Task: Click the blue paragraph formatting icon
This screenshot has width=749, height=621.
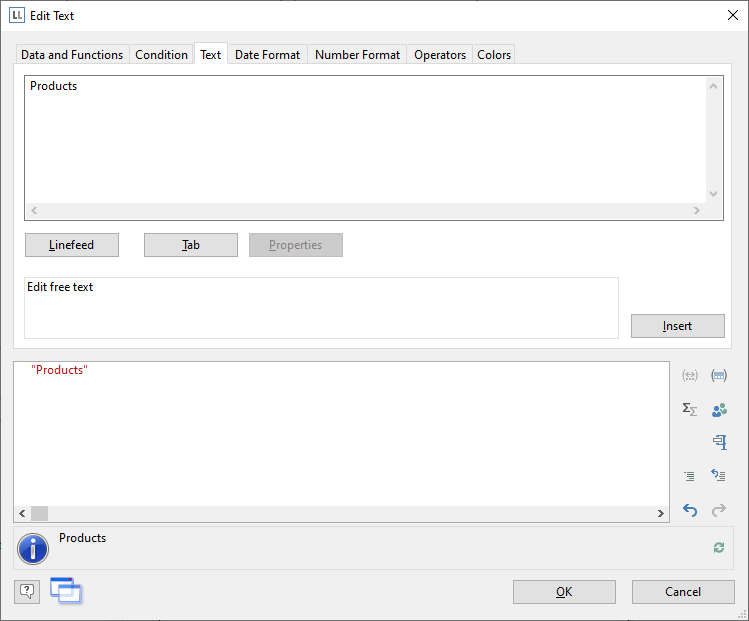Action: click(x=719, y=442)
